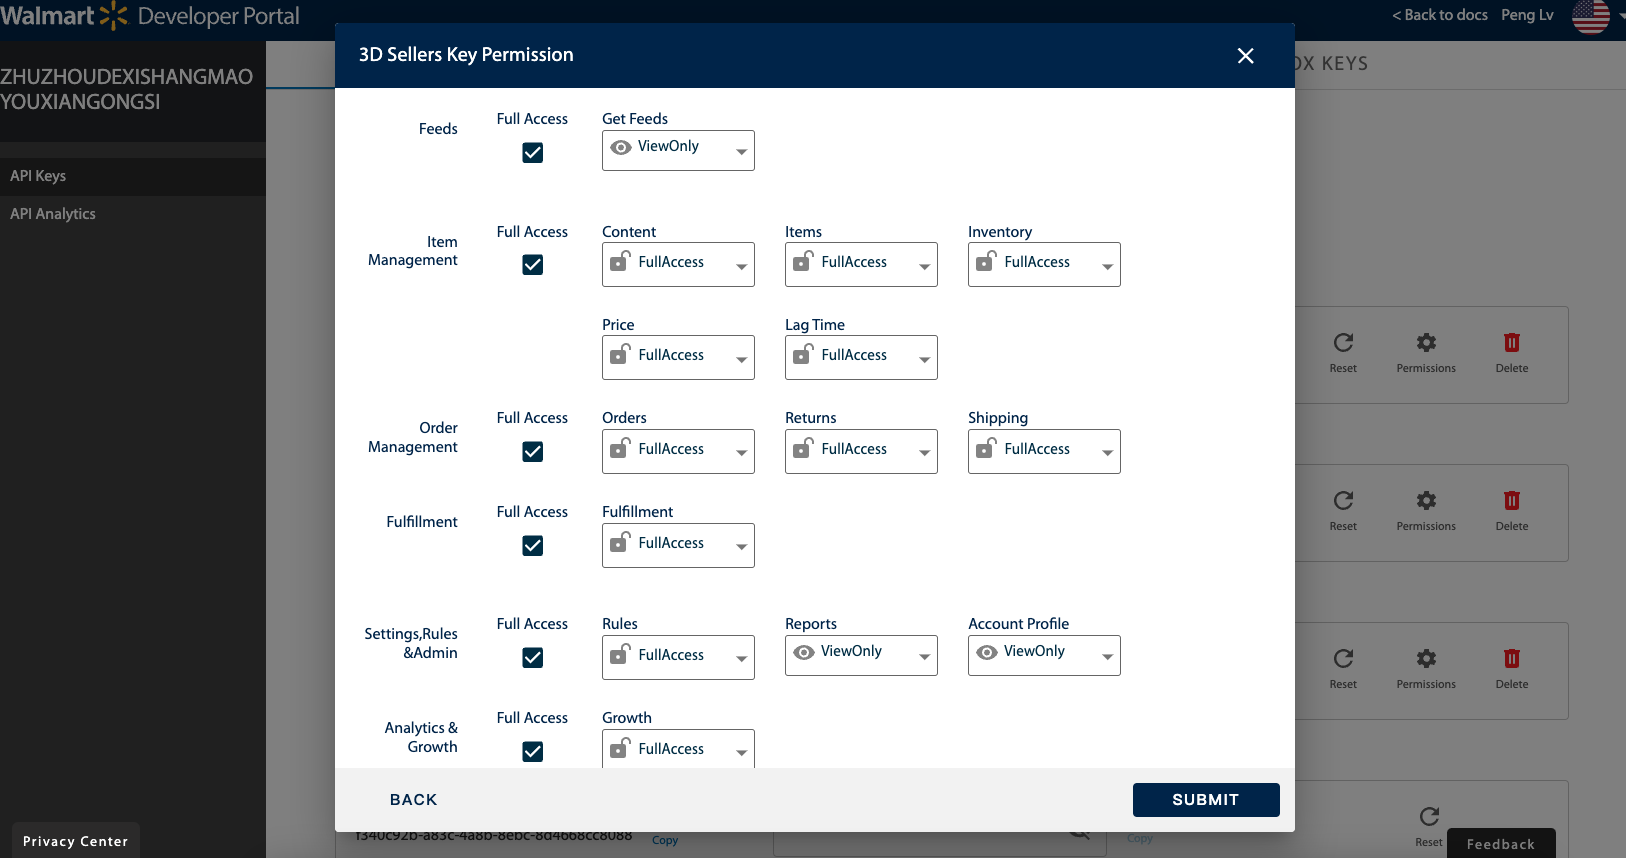Viewport: 1626px width, 858px height.
Task: Toggle Analytics & Growth Full Access checkbox
Action: coord(533,751)
